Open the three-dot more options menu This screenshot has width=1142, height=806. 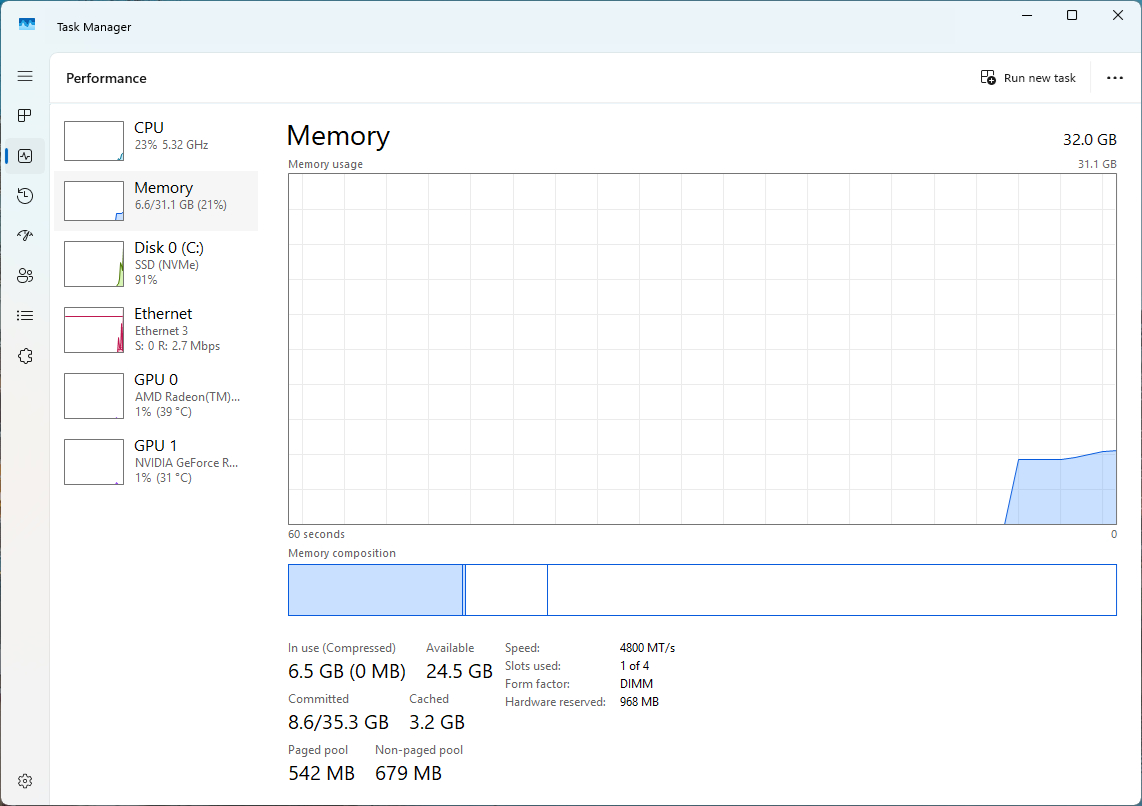(x=1114, y=78)
